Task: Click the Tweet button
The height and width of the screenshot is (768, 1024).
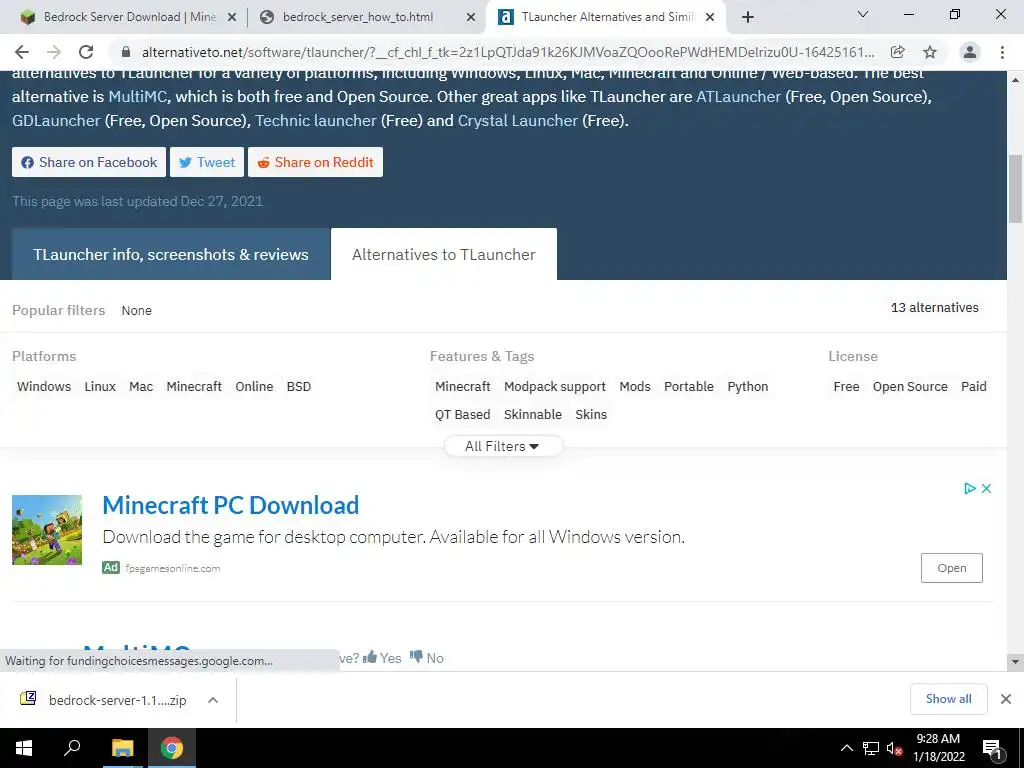Action: [207, 162]
